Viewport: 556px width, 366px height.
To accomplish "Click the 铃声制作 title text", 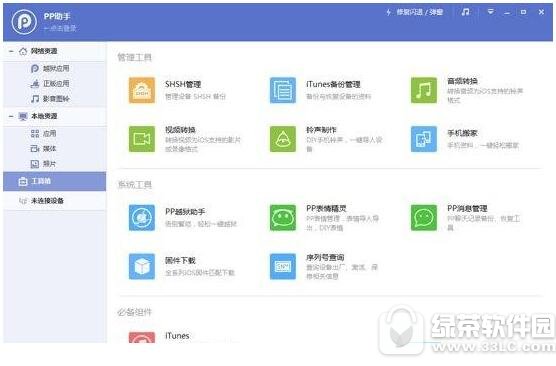I will 321,129.
